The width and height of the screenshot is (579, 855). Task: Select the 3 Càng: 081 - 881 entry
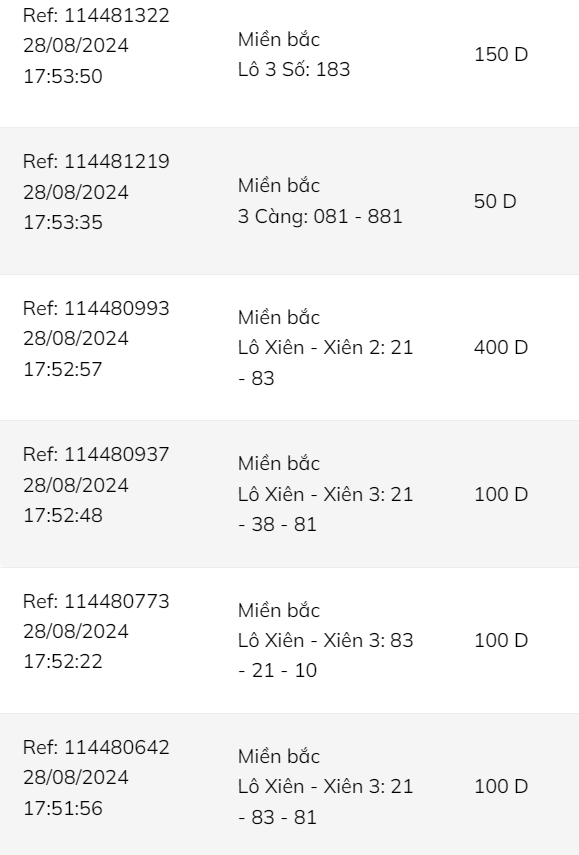pos(320,216)
